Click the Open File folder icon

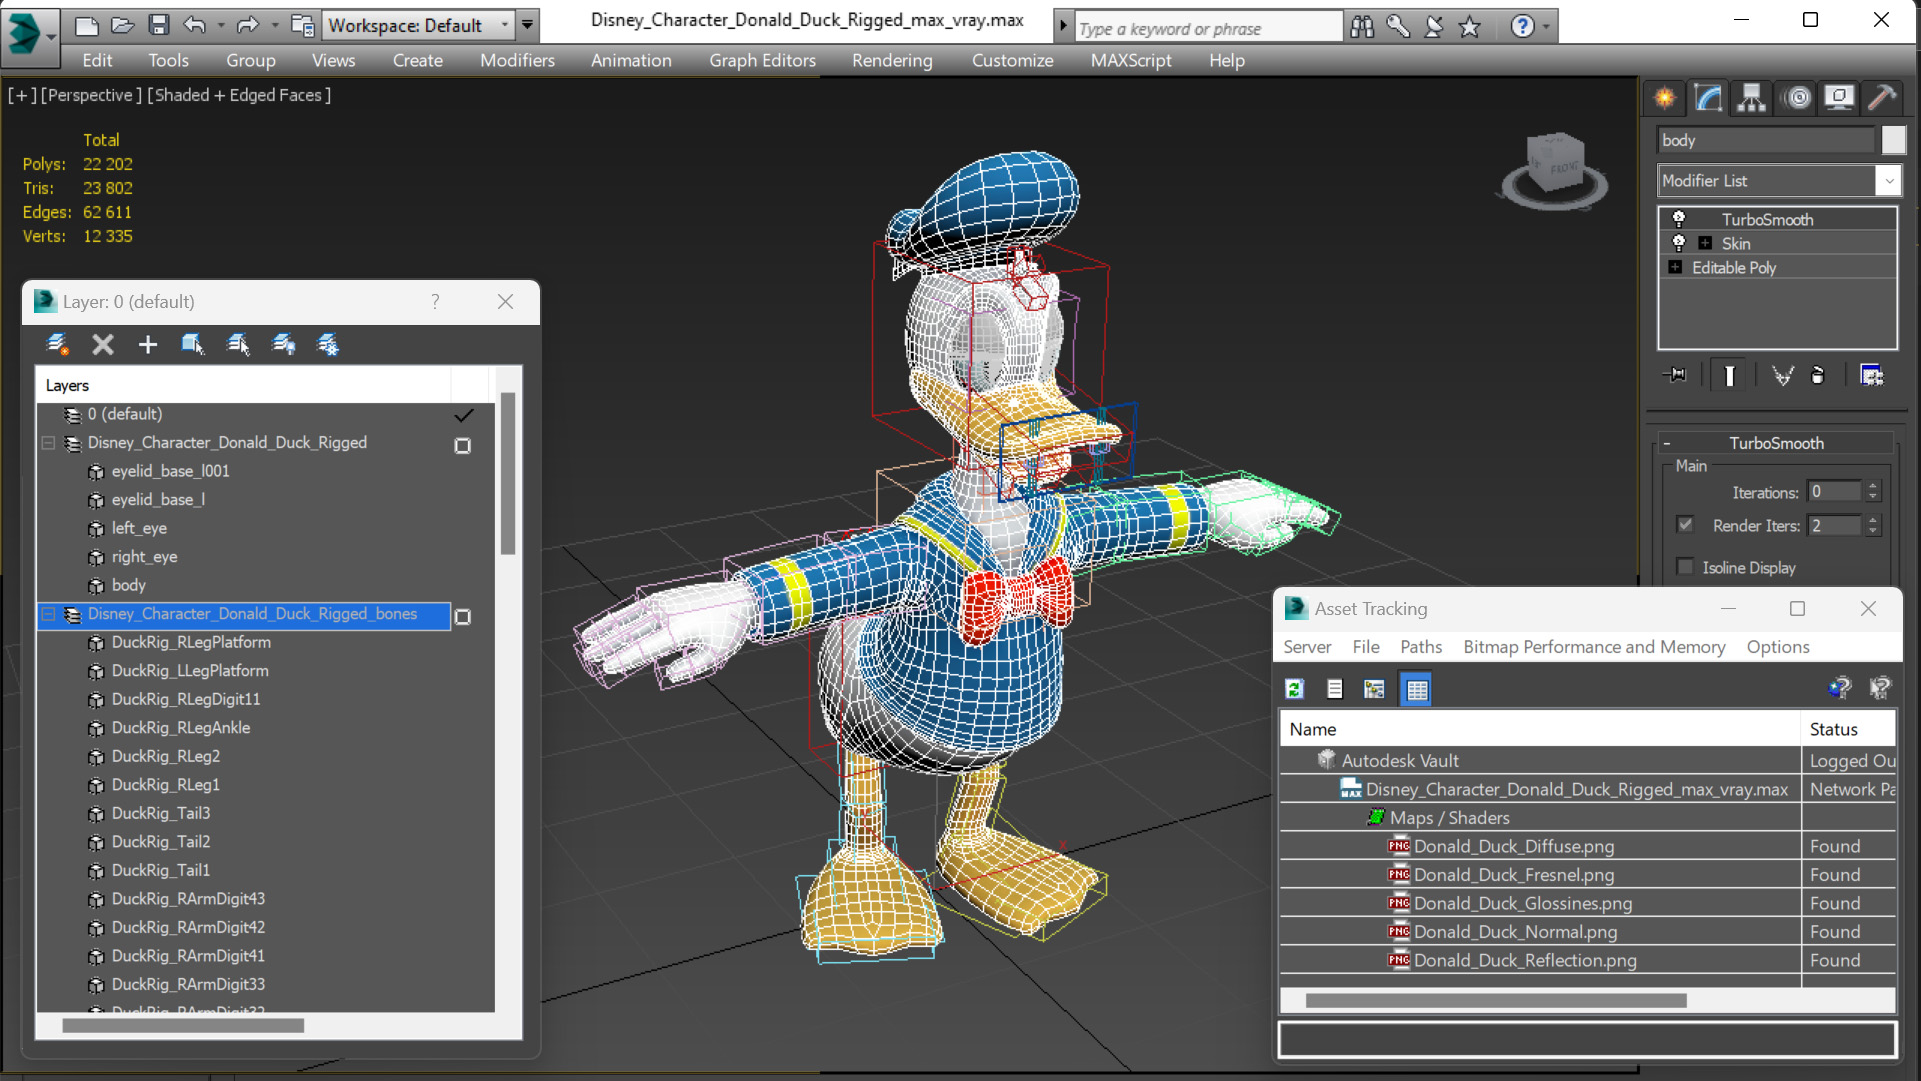(x=122, y=25)
